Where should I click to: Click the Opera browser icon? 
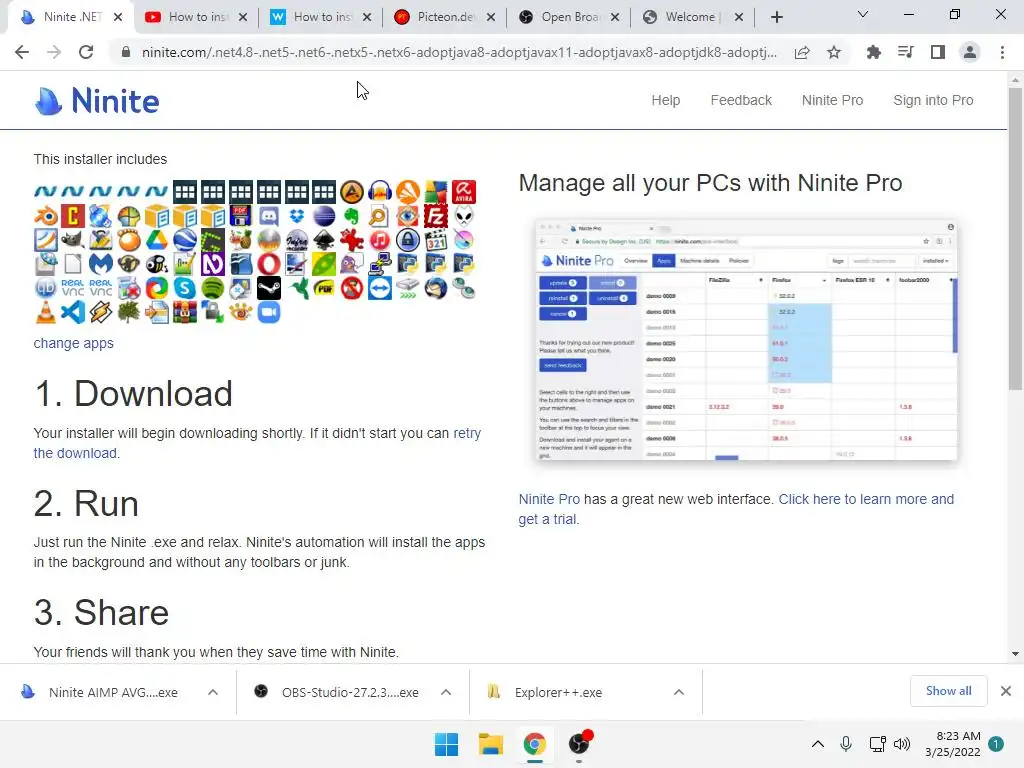pyautogui.click(x=268, y=264)
